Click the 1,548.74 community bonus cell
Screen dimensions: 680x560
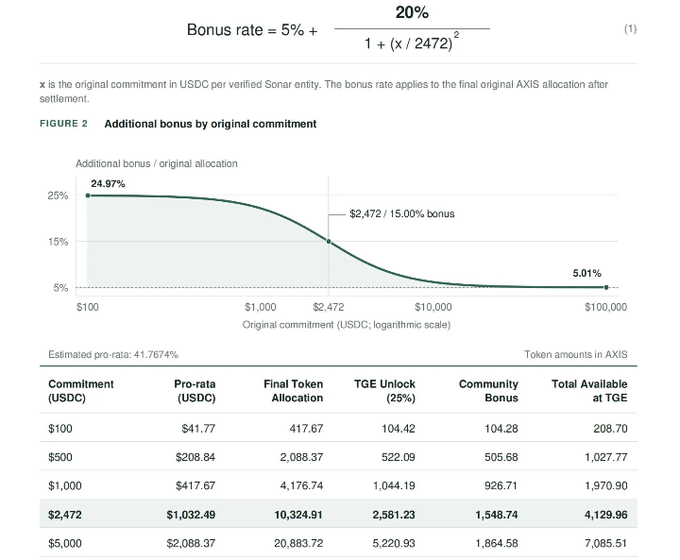497,515
